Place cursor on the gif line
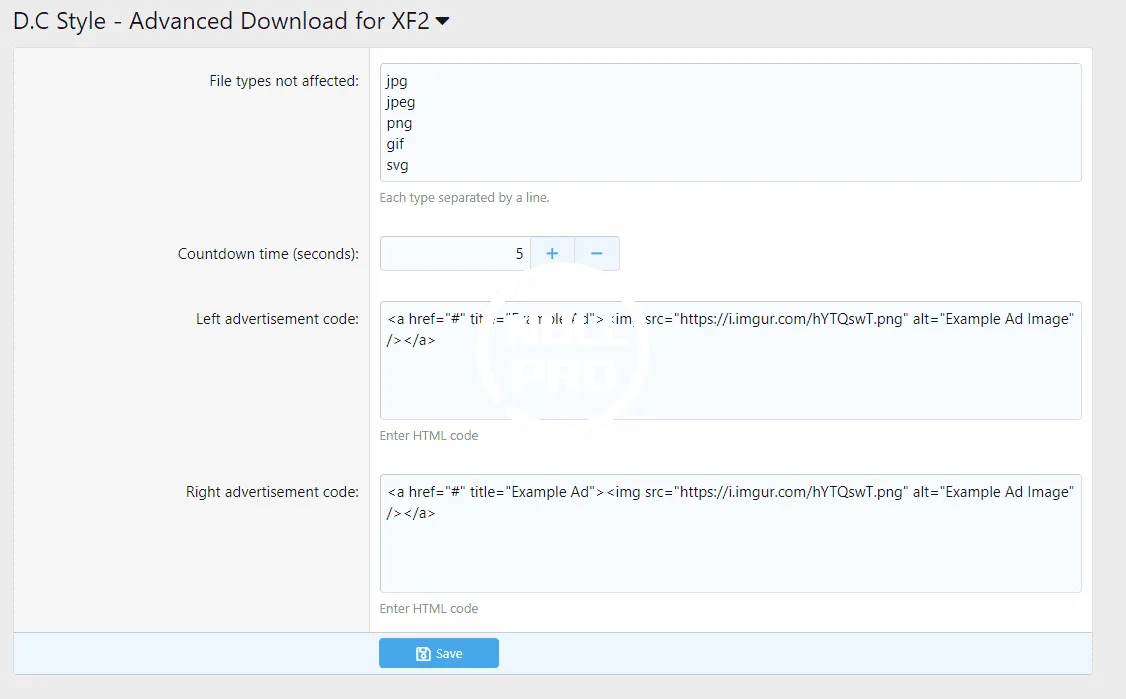This screenshot has height=699, width=1126. click(395, 144)
